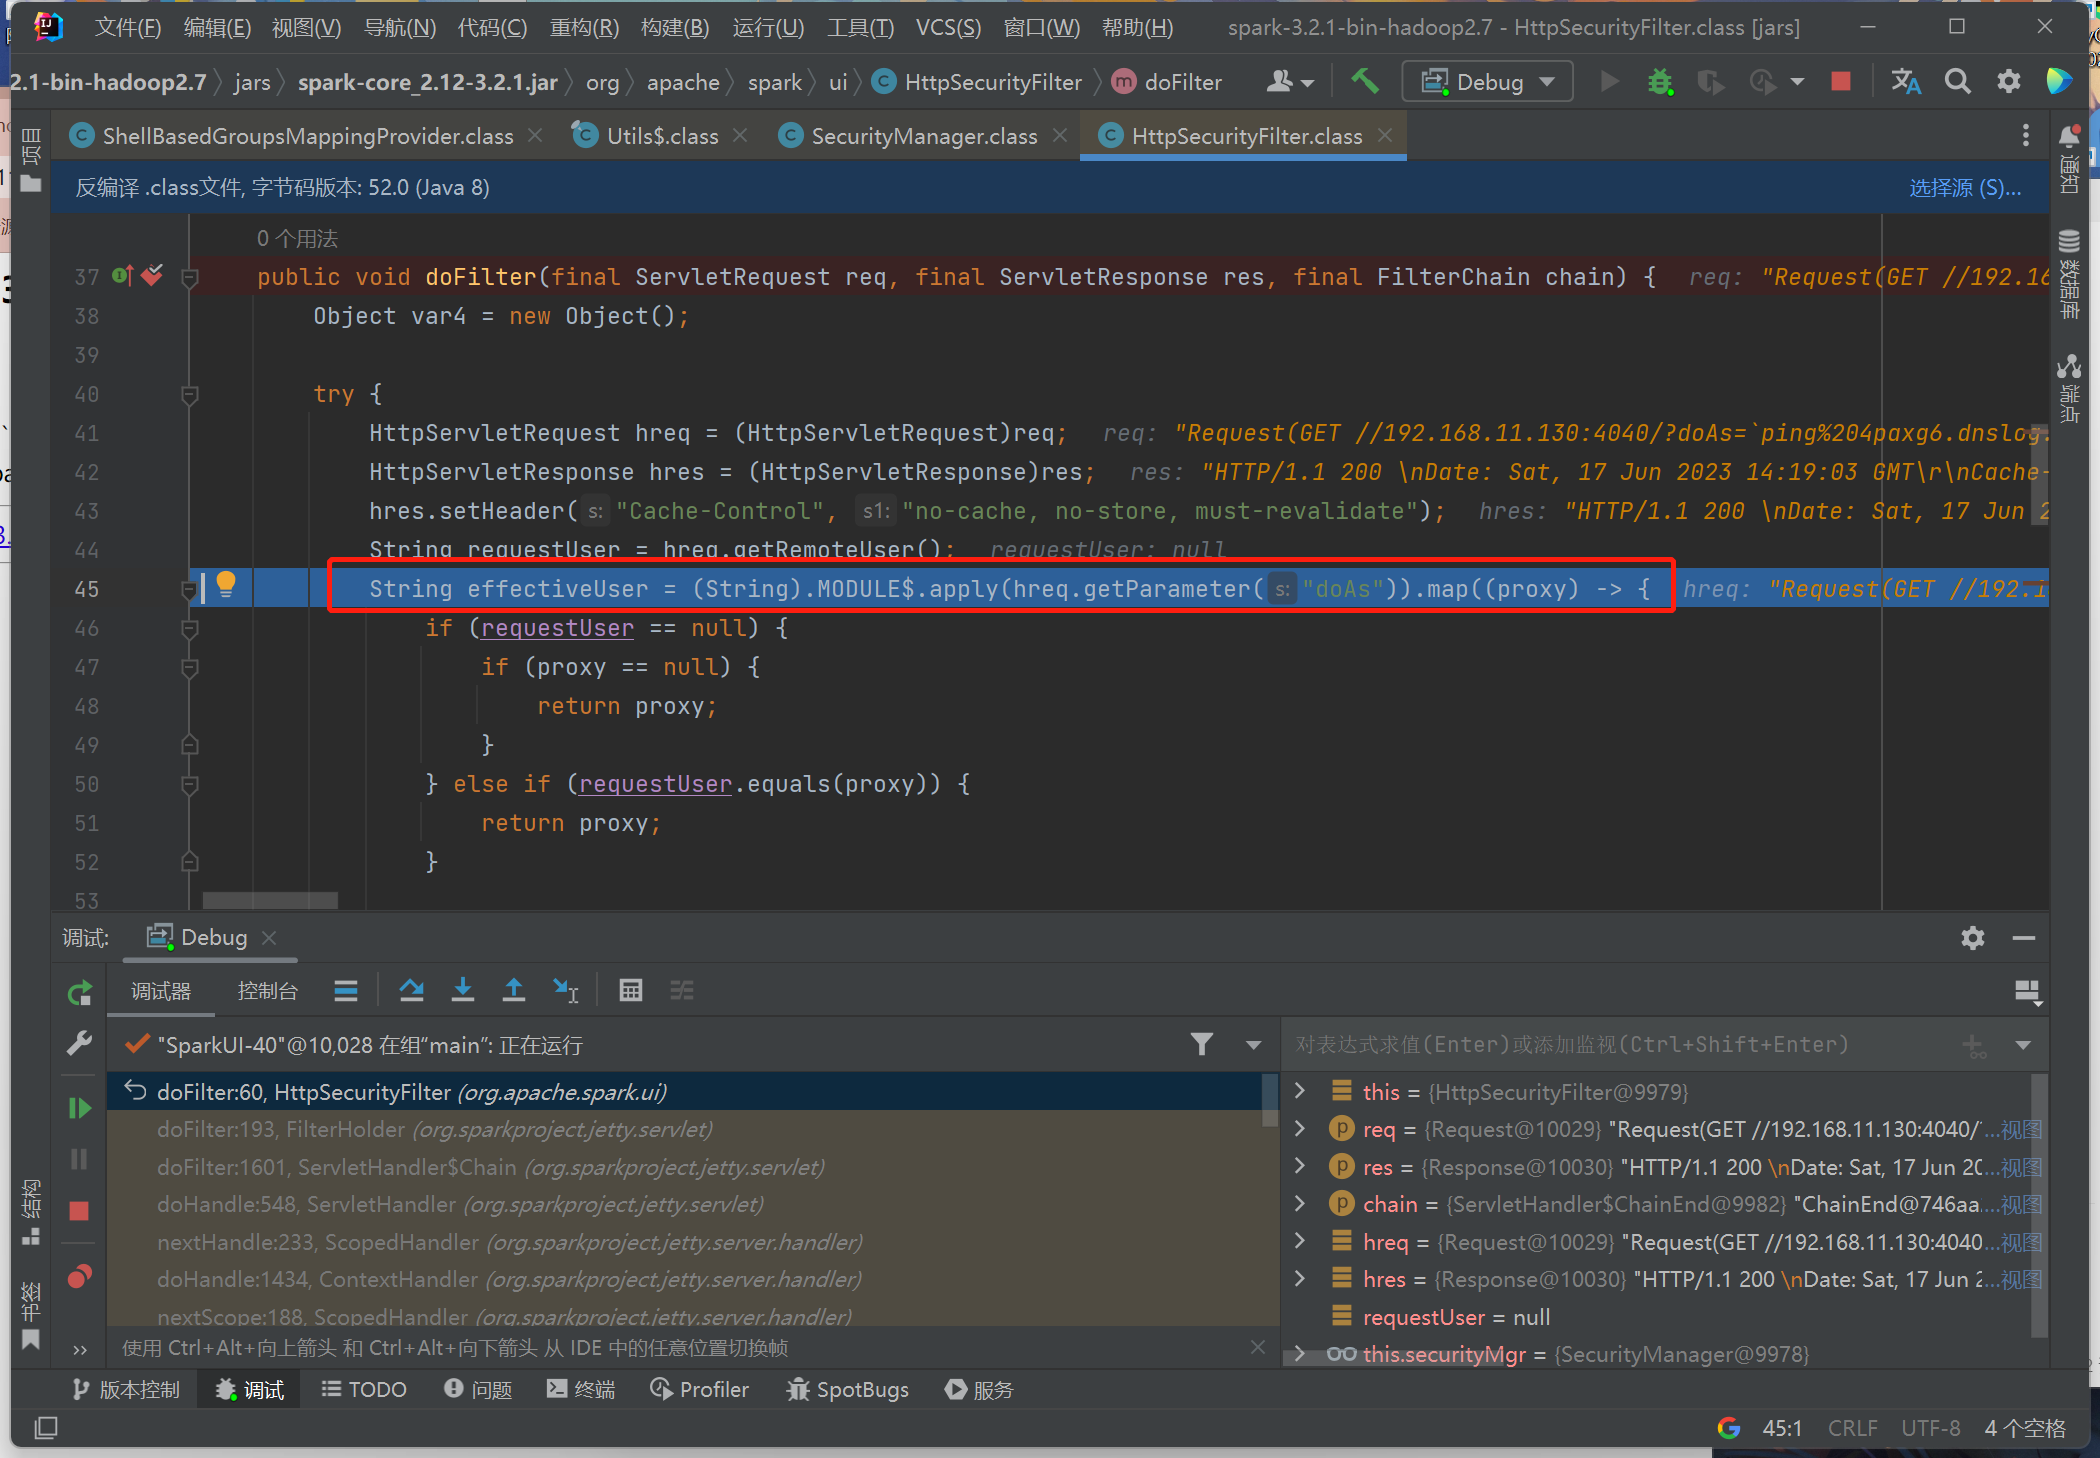Open the 控制台 console tab

point(267,990)
